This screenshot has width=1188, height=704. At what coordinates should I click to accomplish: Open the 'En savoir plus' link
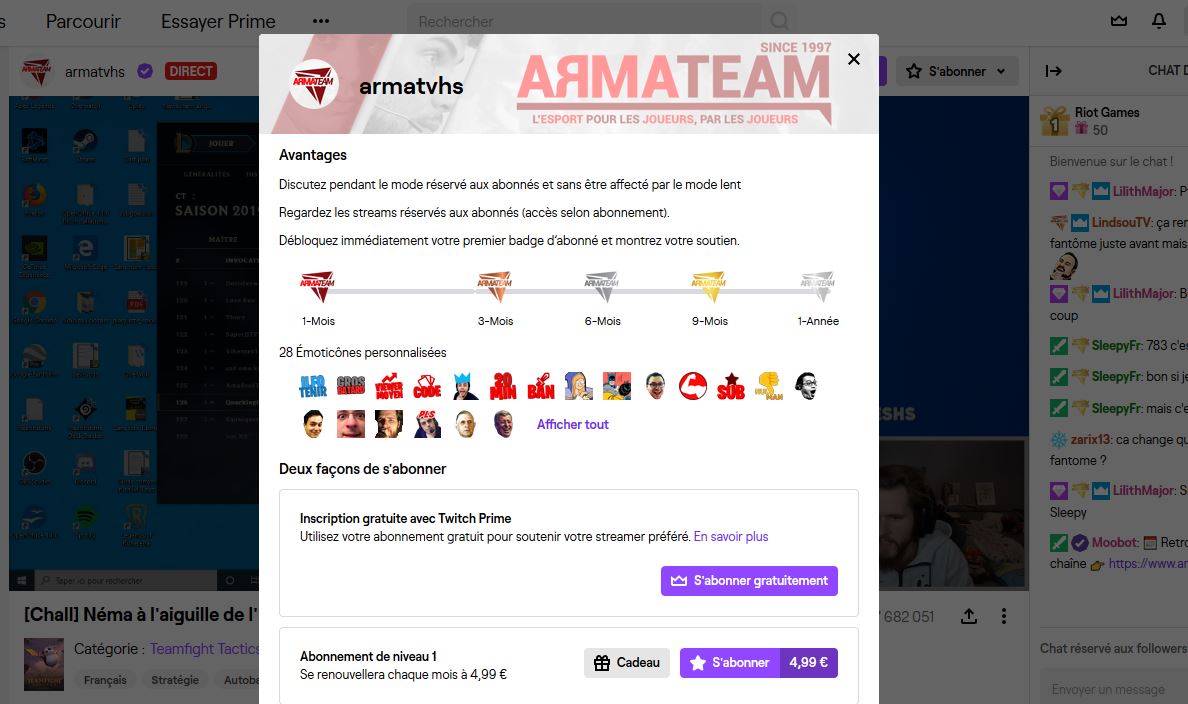731,537
